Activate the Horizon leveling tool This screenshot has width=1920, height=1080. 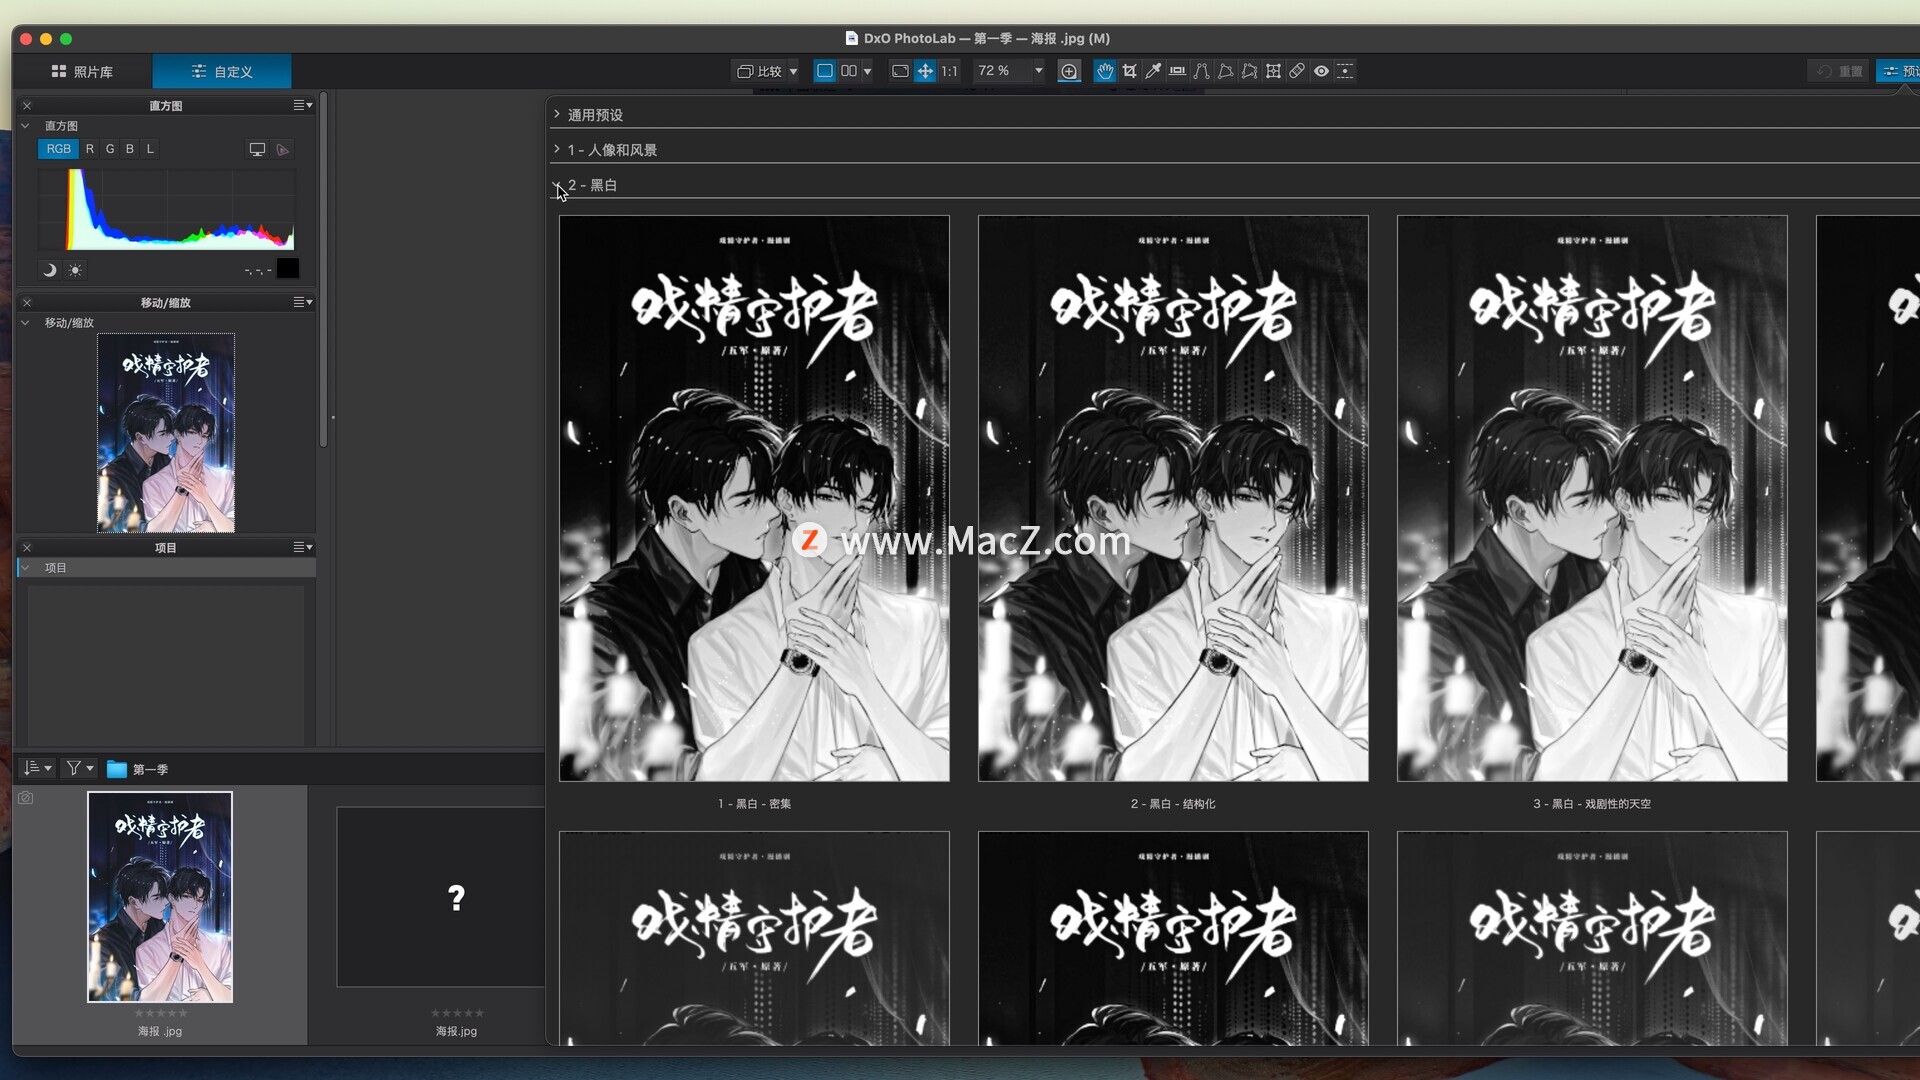coord(1177,71)
